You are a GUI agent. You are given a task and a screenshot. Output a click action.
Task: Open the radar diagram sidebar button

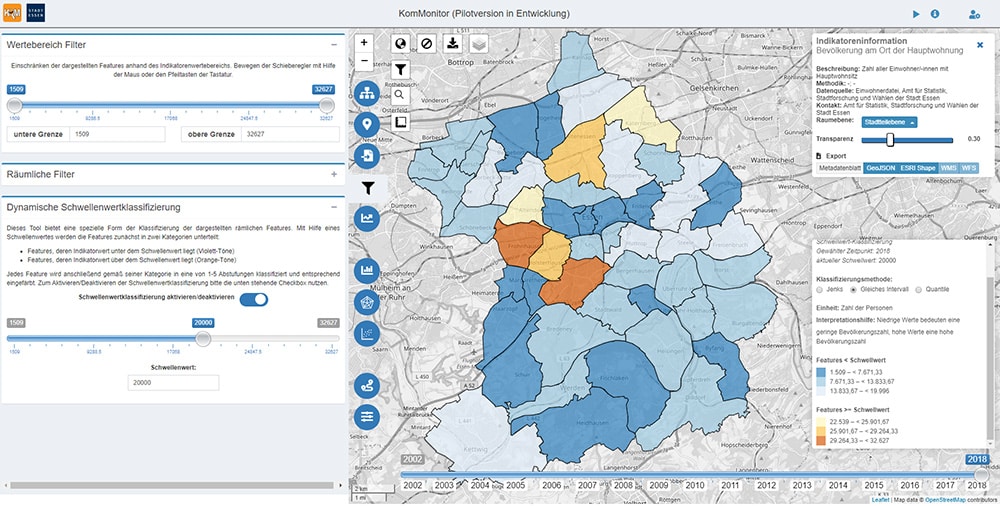tap(367, 302)
